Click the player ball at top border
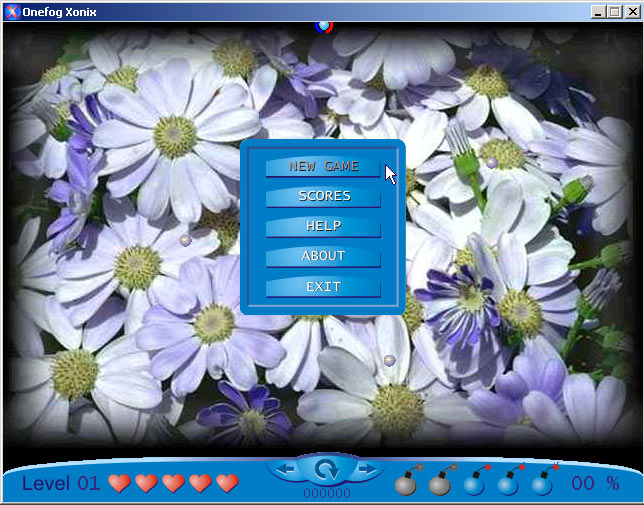The width and height of the screenshot is (644, 505). coord(324,26)
